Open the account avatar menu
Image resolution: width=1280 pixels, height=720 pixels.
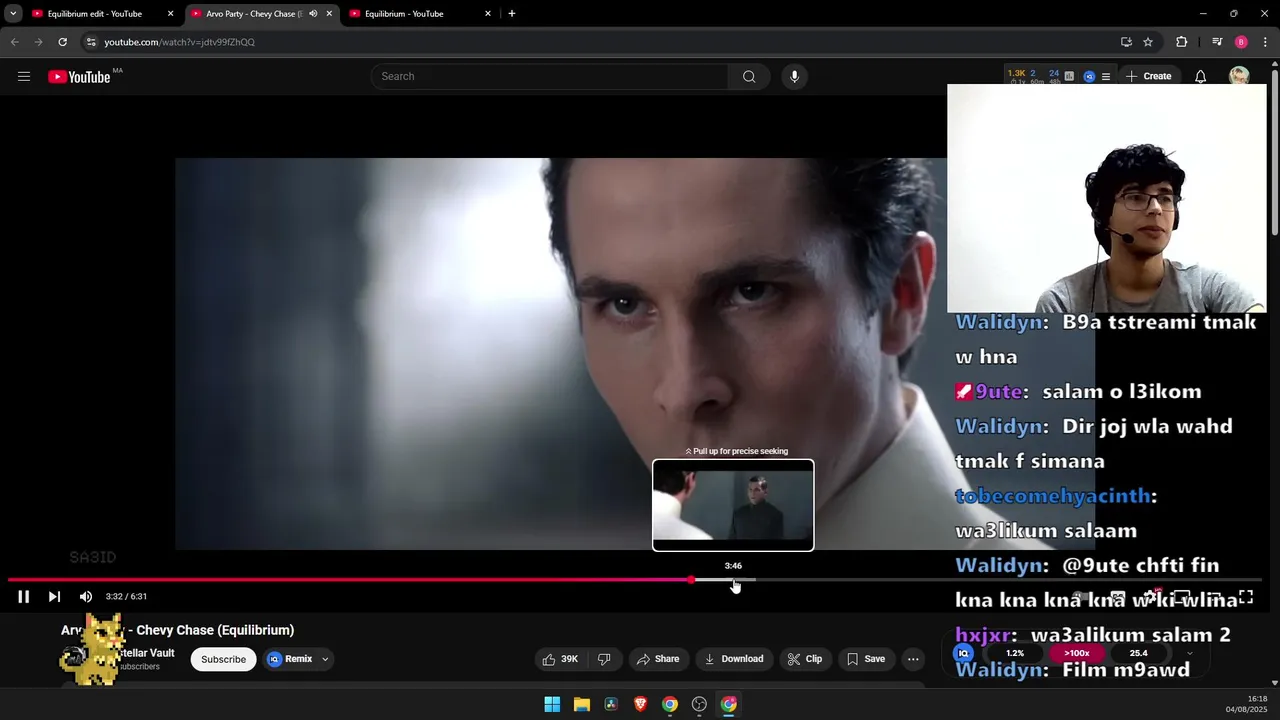pyautogui.click(x=1239, y=76)
